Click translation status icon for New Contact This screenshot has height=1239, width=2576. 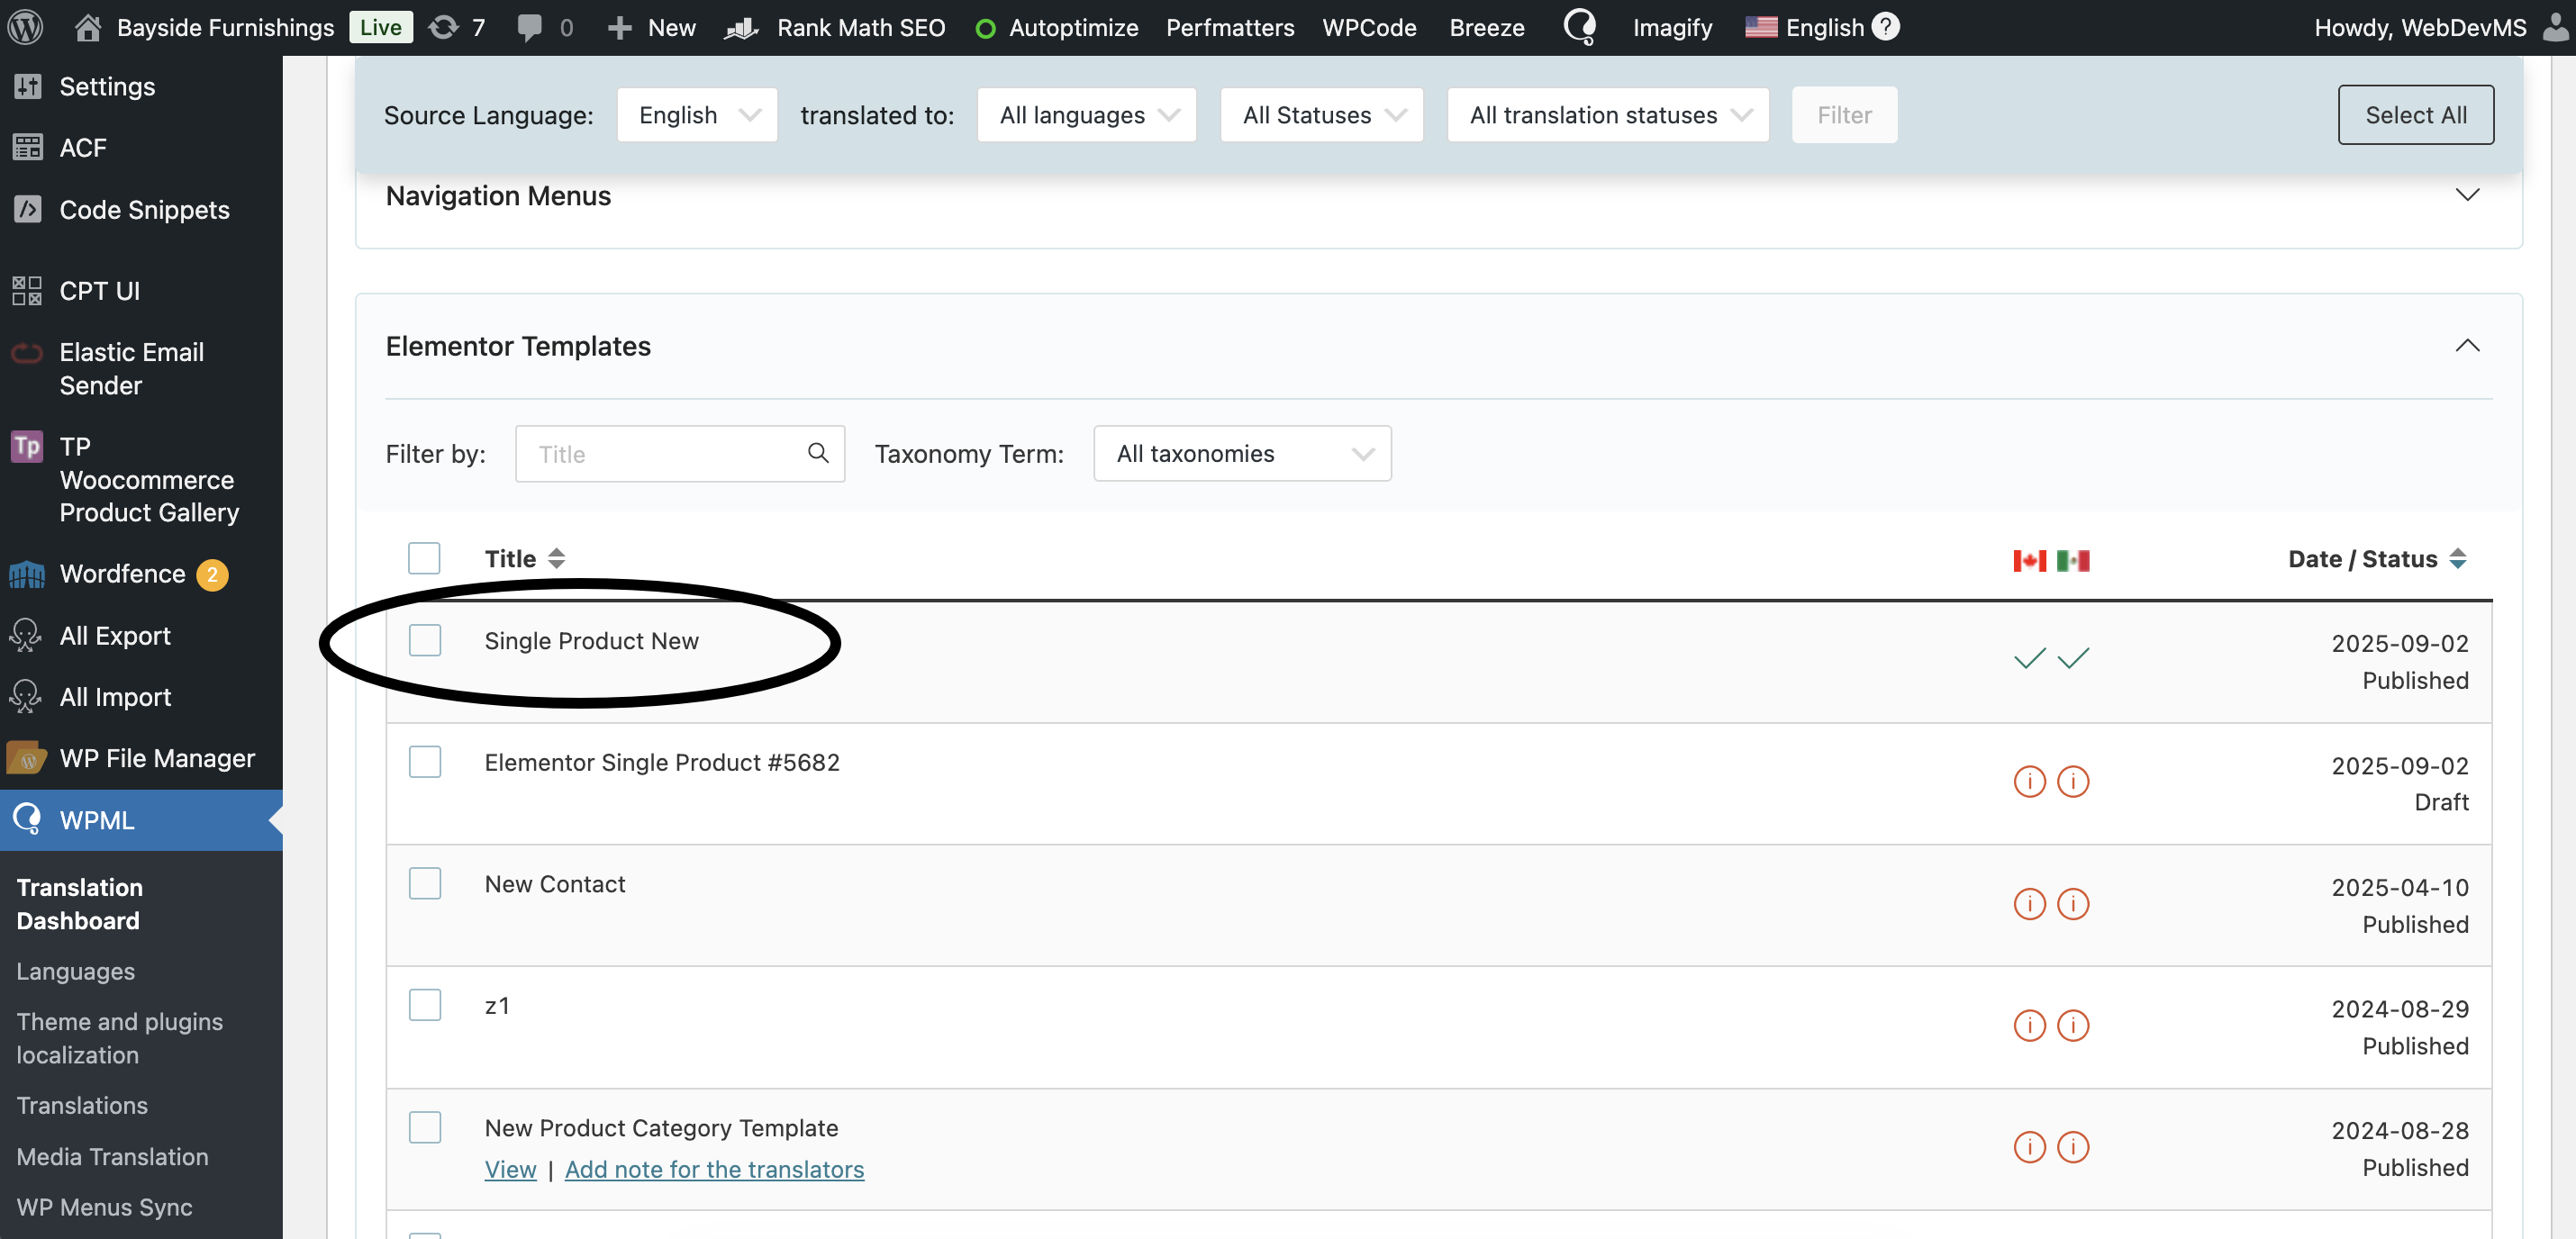pos(2029,904)
